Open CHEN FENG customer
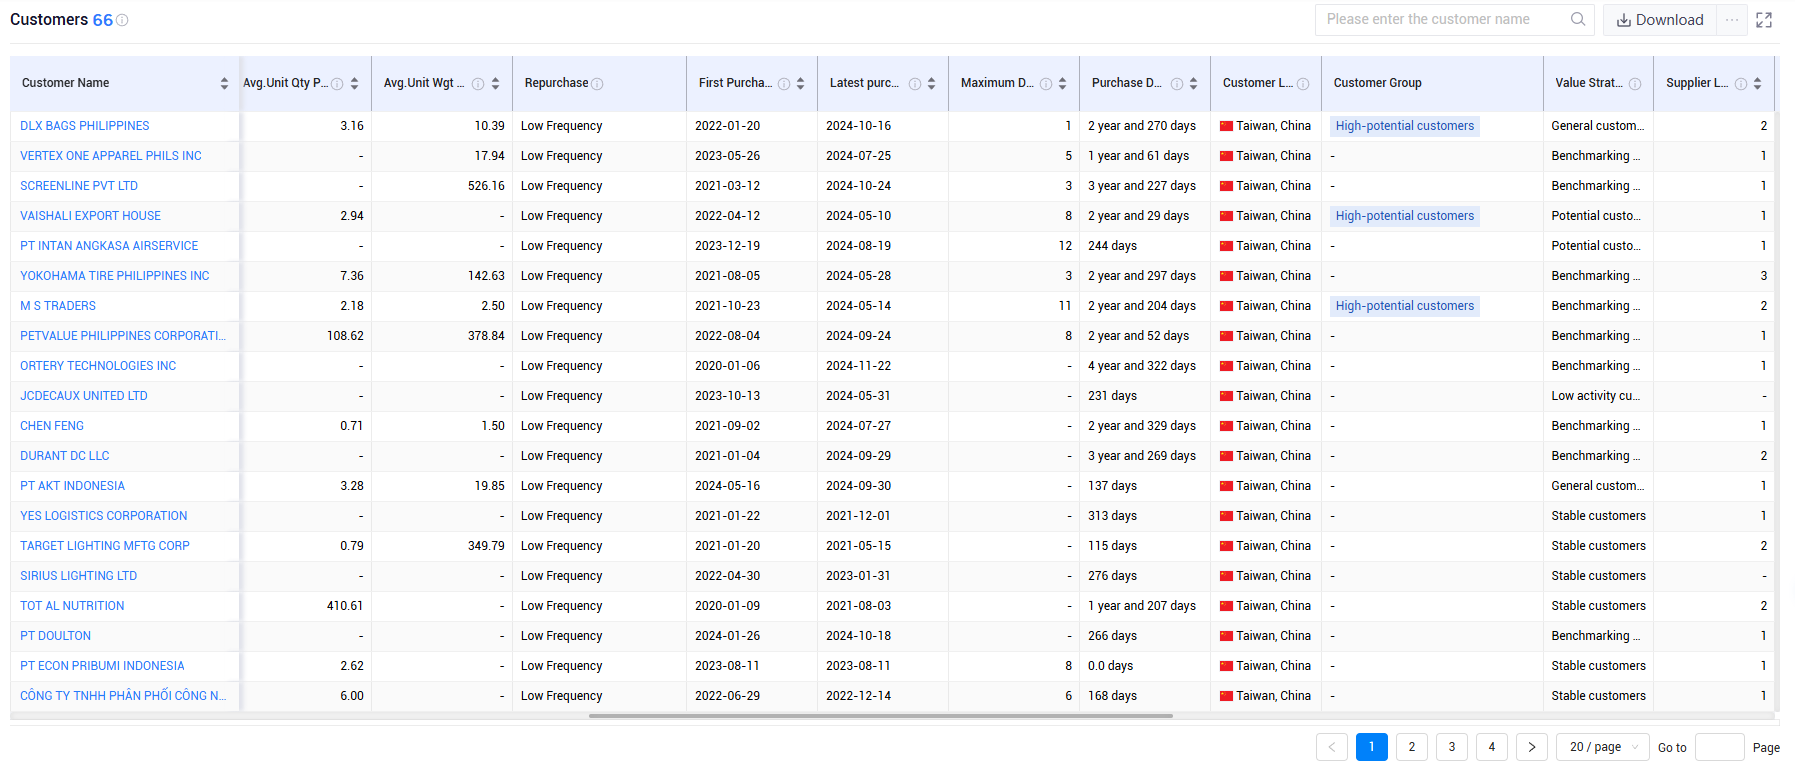This screenshot has height=770, width=1795. click(52, 426)
